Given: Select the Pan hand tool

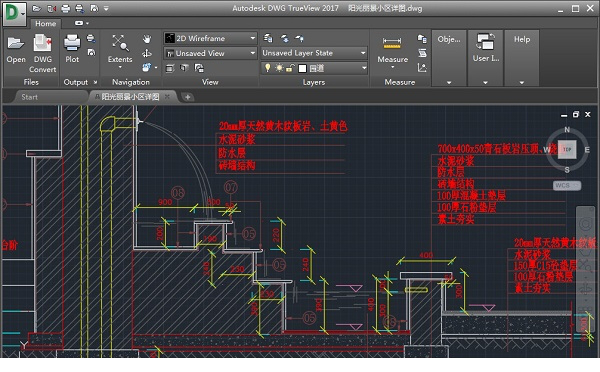Looking at the screenshot, I should [x=147, y=39].
